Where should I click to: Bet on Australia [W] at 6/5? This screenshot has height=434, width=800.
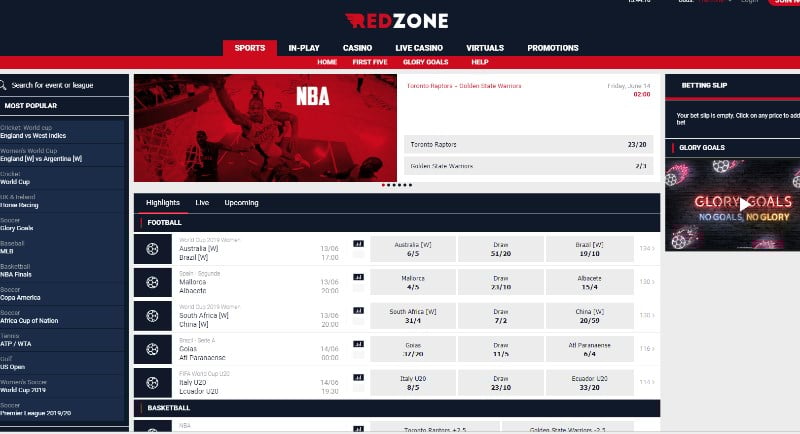tap(413, 249)
